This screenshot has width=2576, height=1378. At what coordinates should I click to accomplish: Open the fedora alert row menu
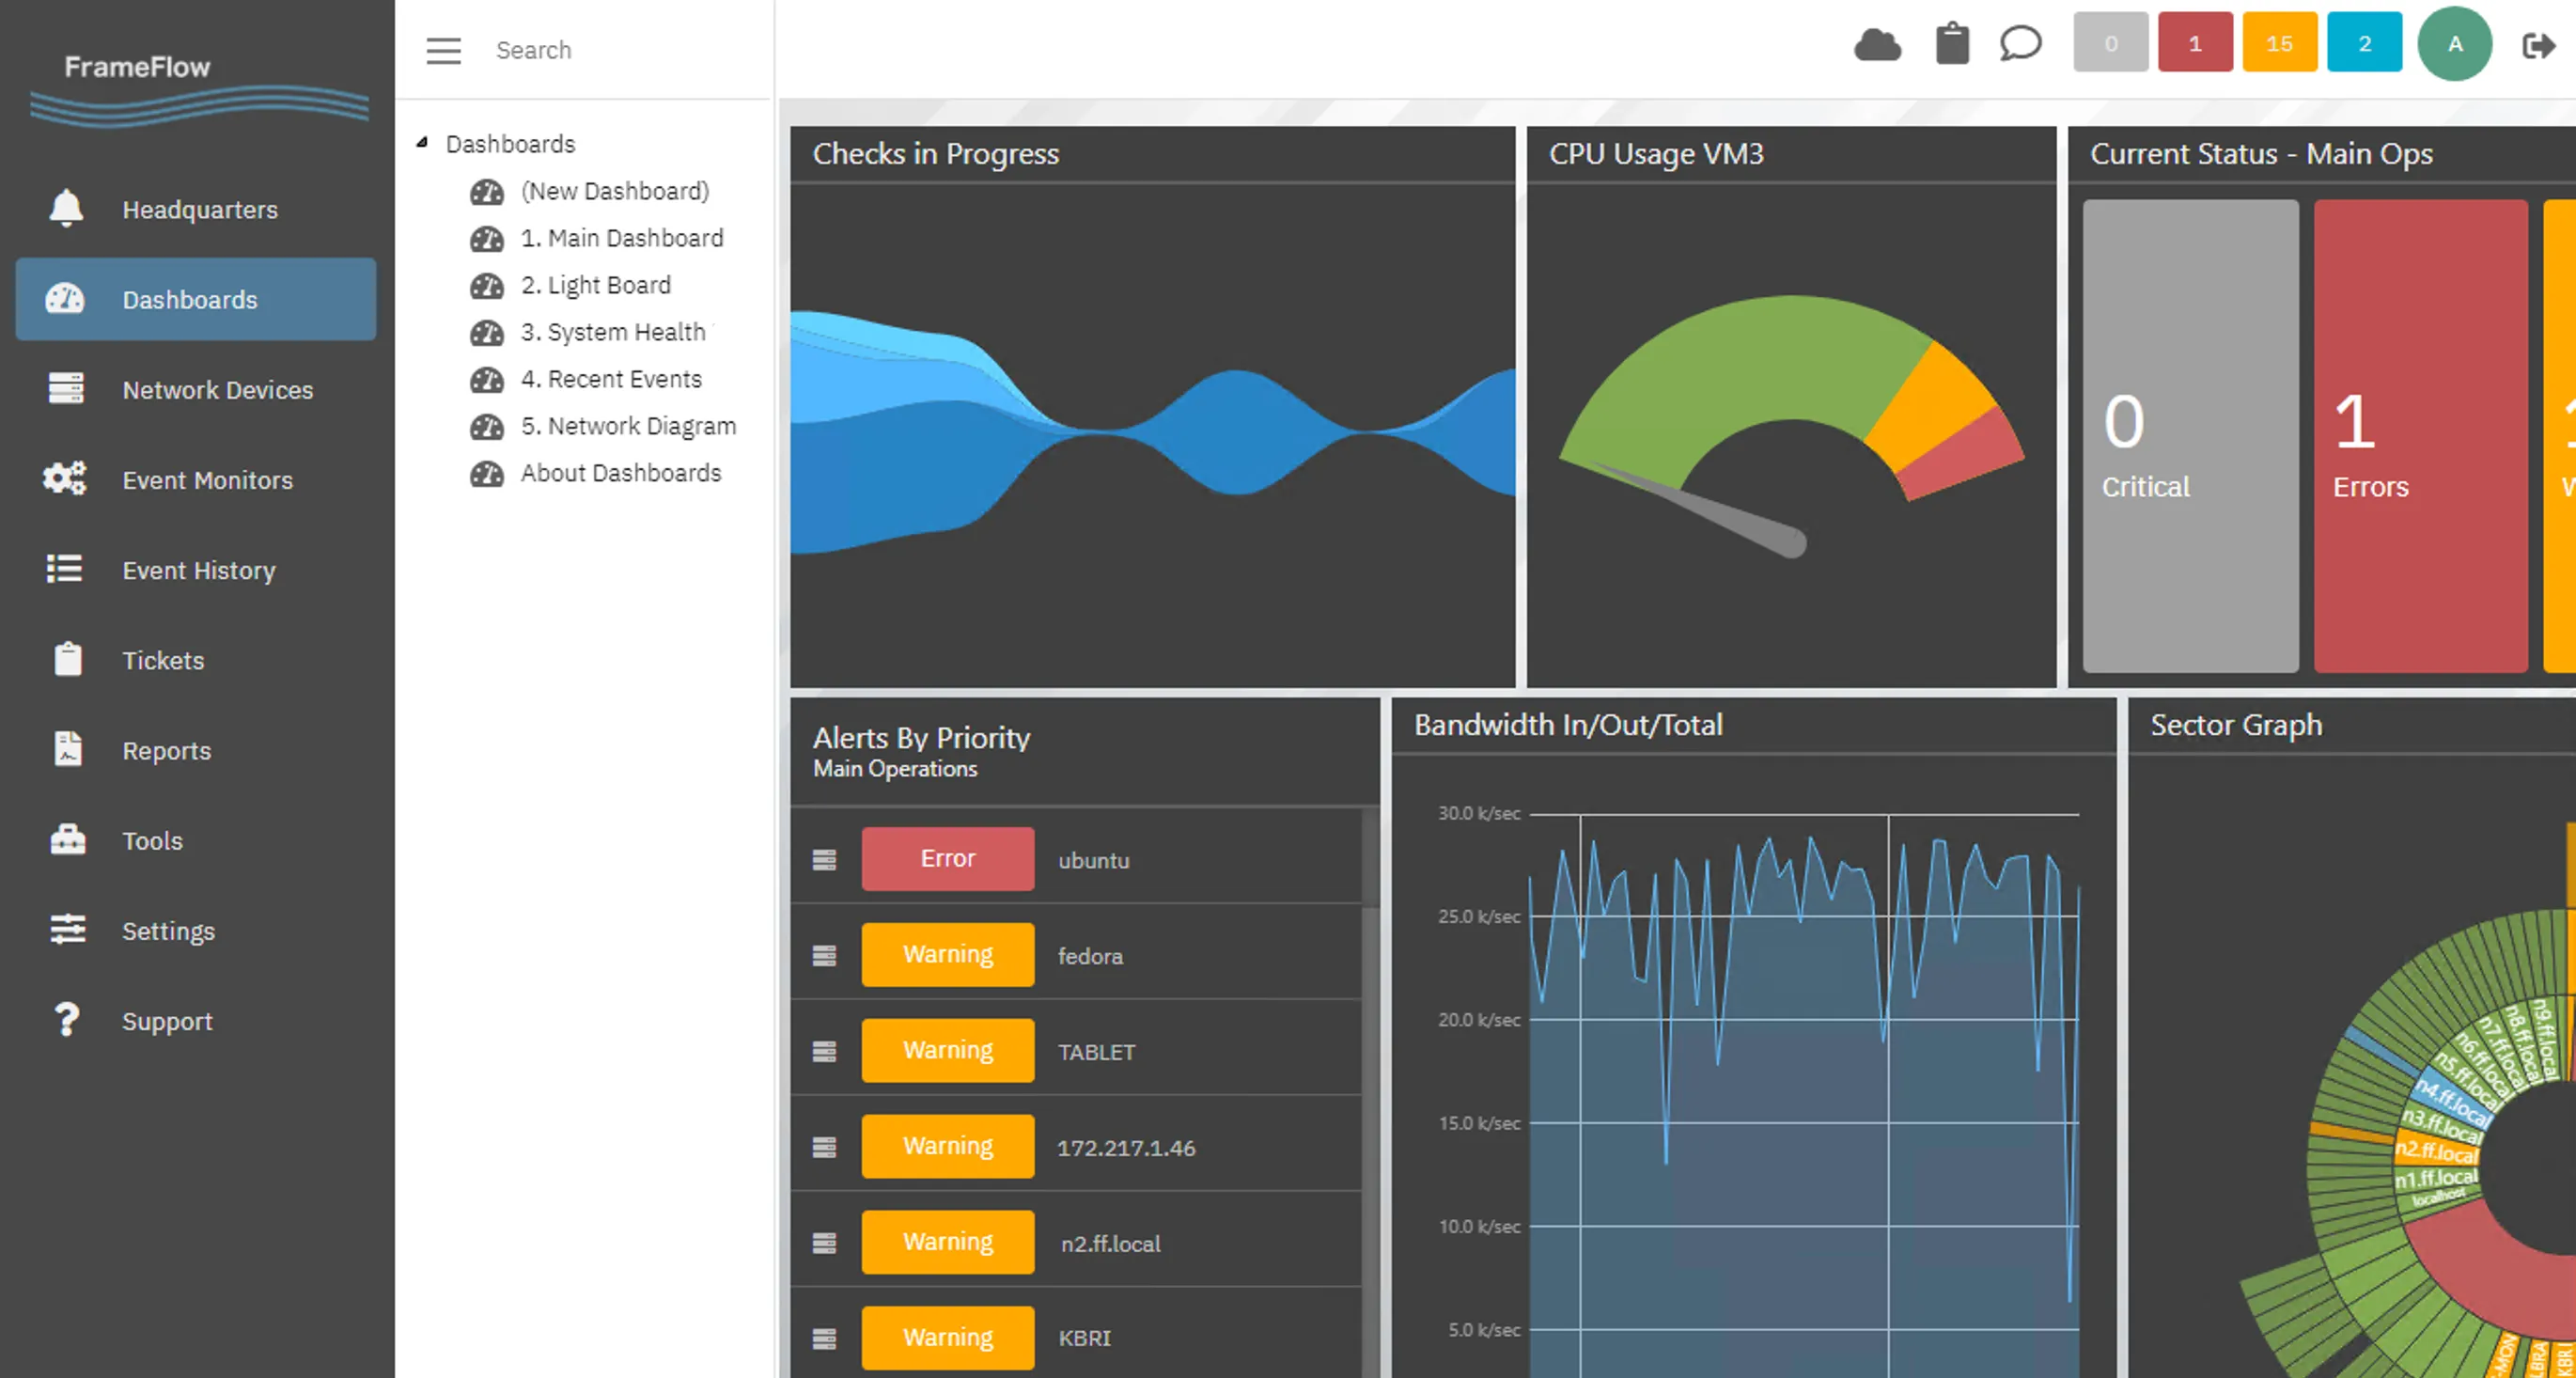coord(824,955)
